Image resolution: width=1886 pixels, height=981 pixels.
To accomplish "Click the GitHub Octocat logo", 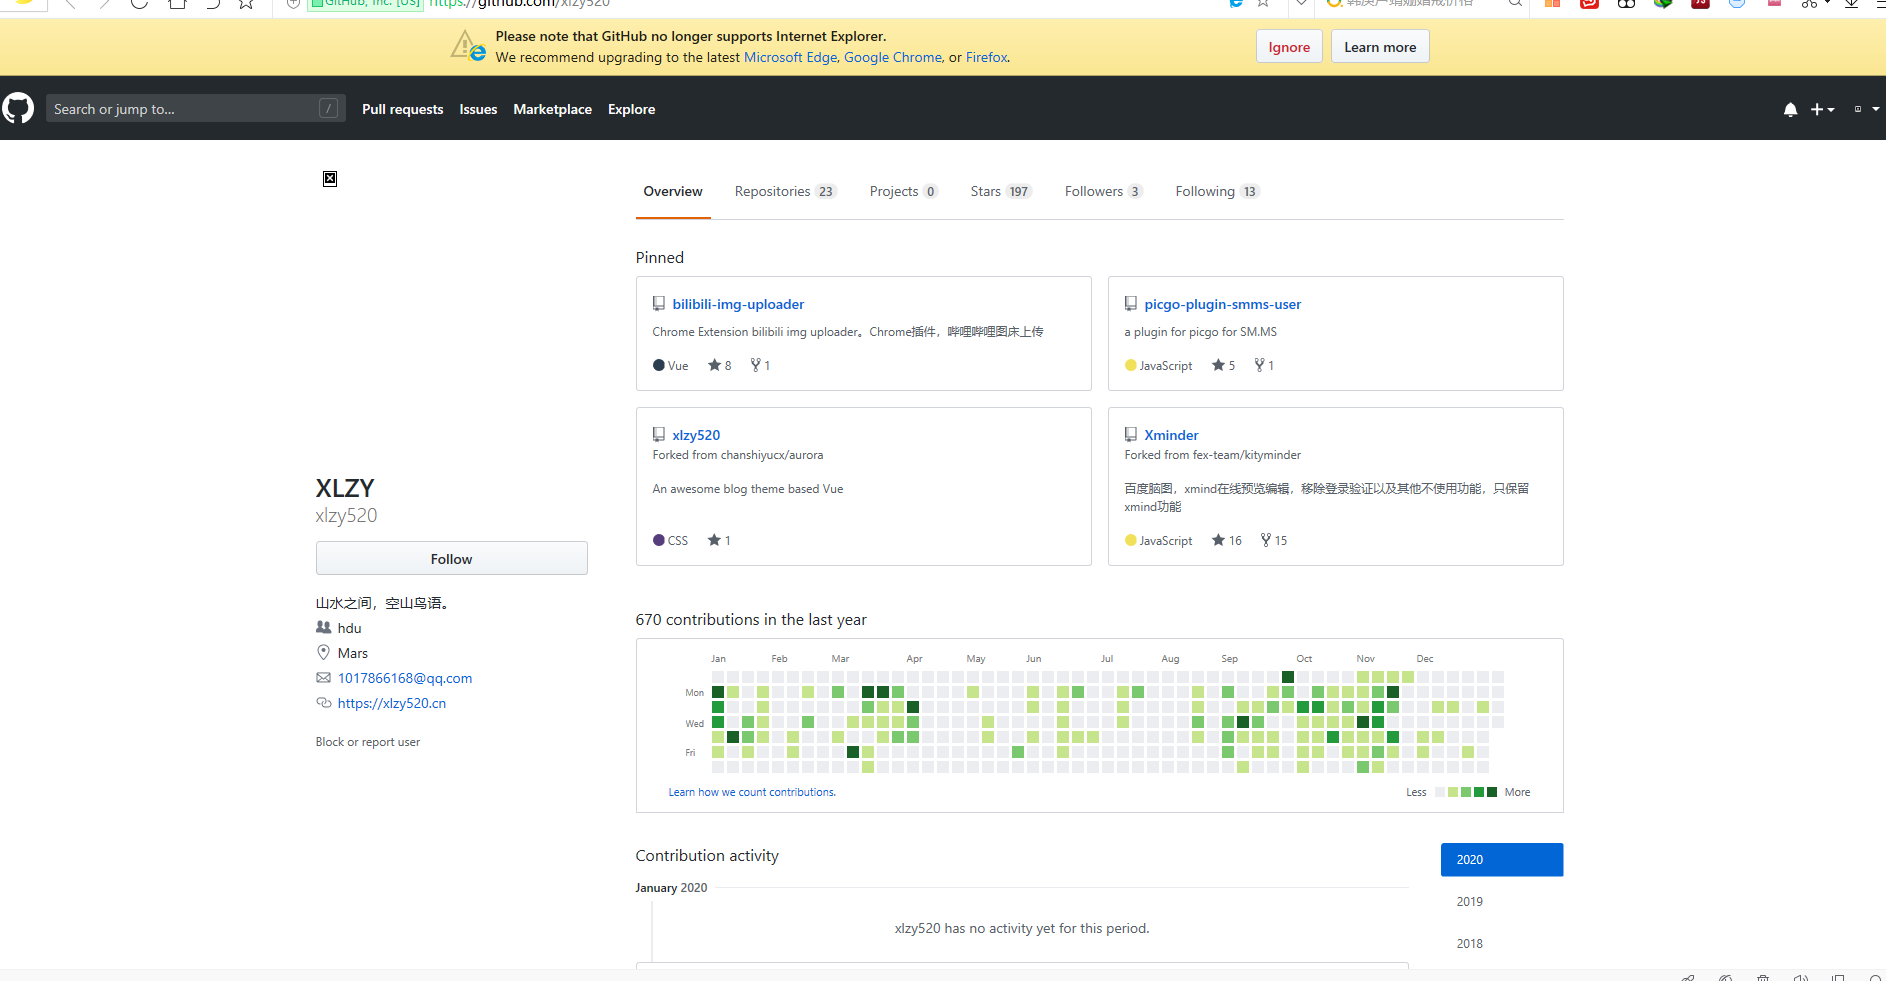I will pos(18,108).
